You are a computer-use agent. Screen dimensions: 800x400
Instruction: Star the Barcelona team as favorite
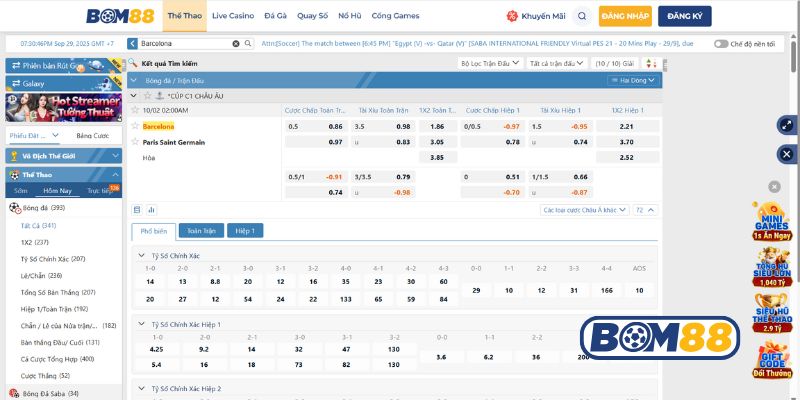(136, 126)
